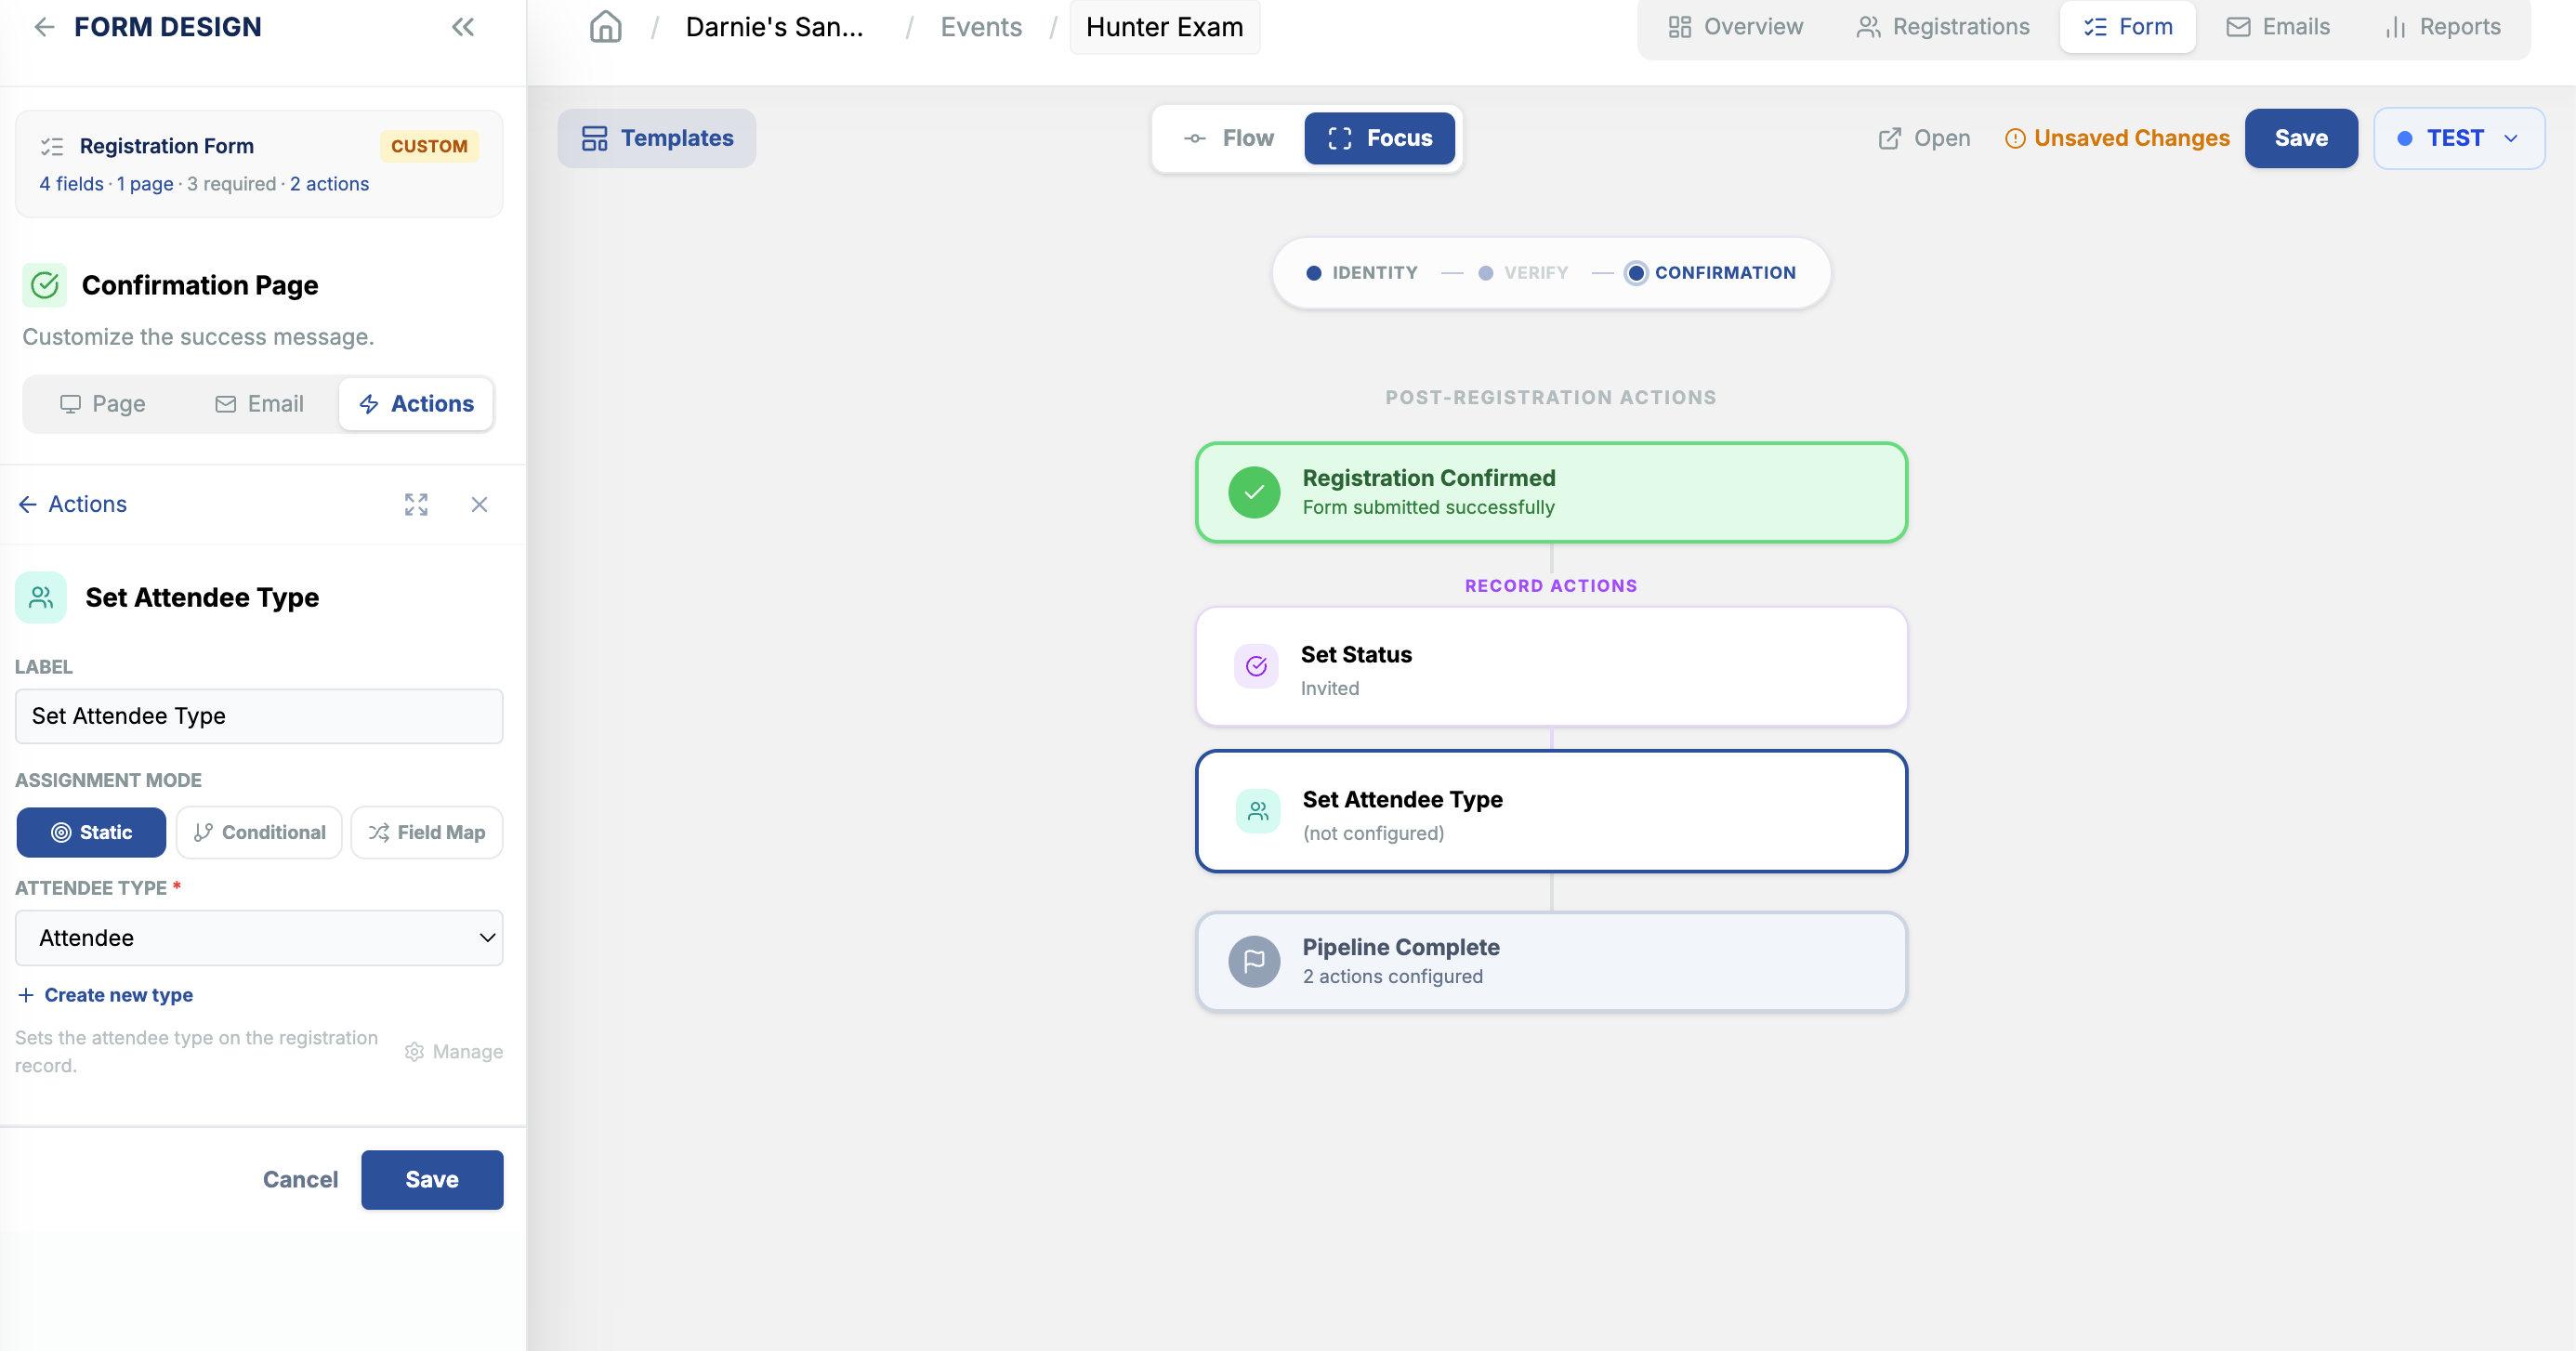Click the Darnie's San... breadcrumb
The width and height of the screenshot is (2576, 1351).
(x=774, y=27)
